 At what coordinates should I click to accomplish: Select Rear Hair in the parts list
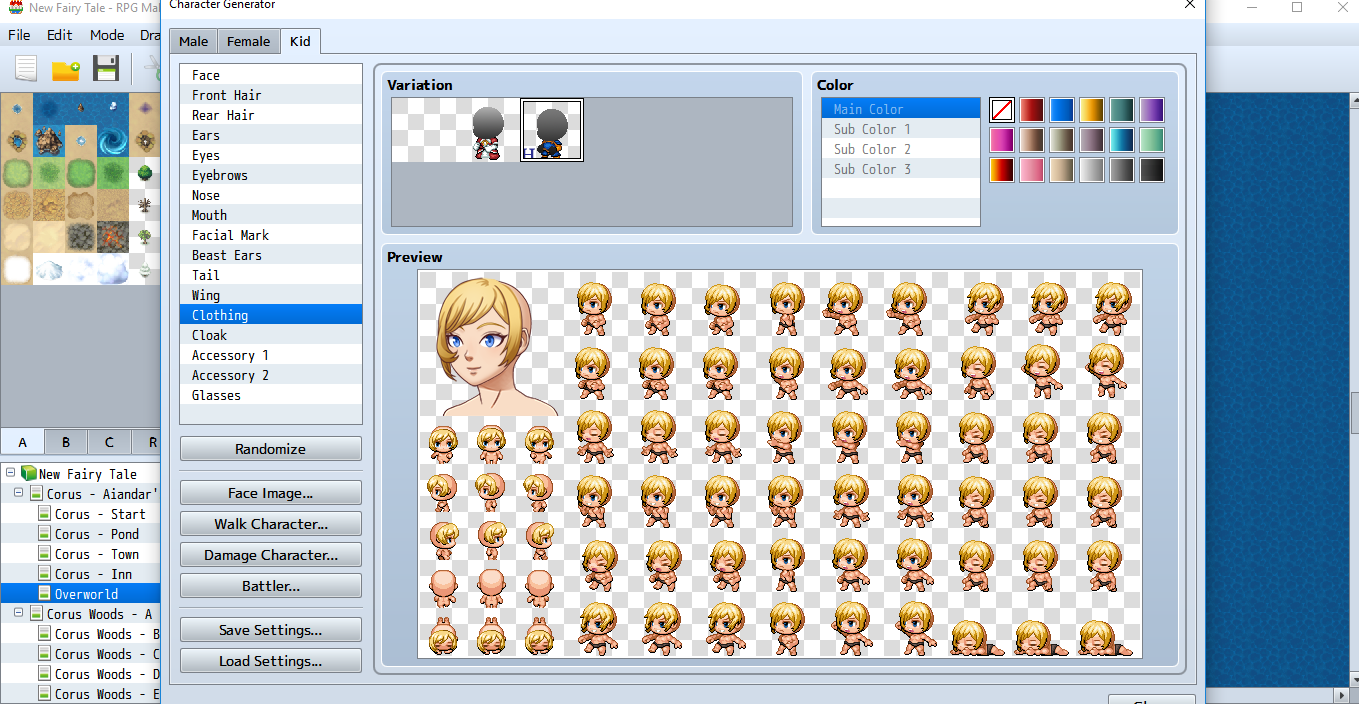click(x=271, y=115)
